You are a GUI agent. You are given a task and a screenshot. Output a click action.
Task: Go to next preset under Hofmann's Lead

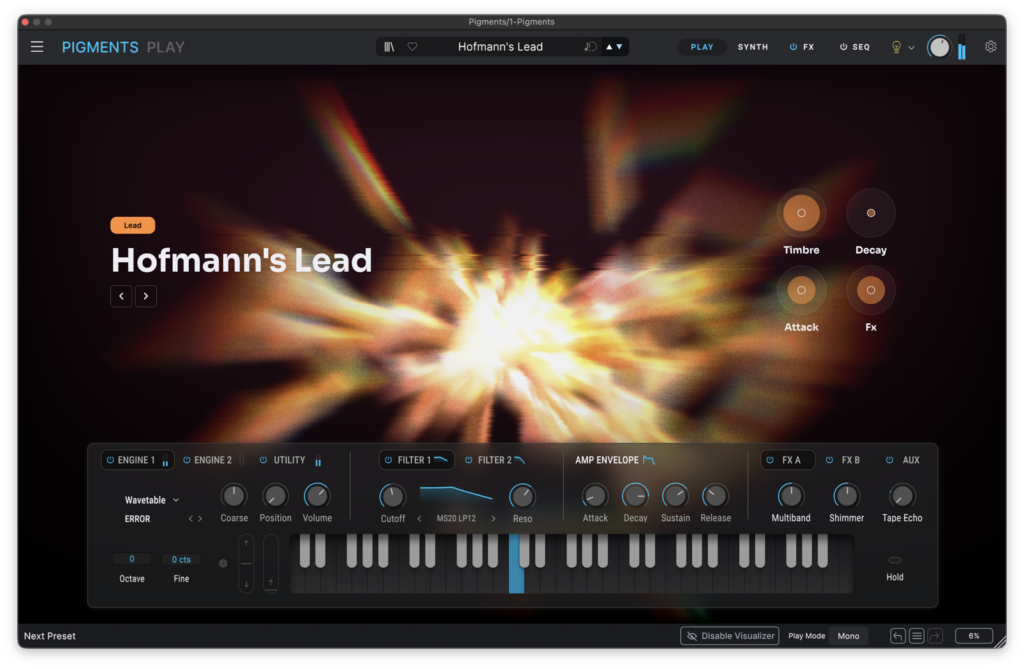point(146,296)
